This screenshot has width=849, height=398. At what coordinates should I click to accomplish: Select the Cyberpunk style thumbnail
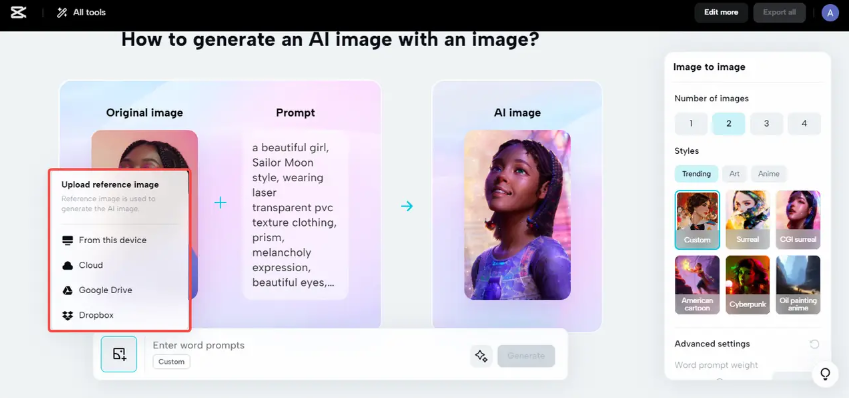tap(748, 285)
